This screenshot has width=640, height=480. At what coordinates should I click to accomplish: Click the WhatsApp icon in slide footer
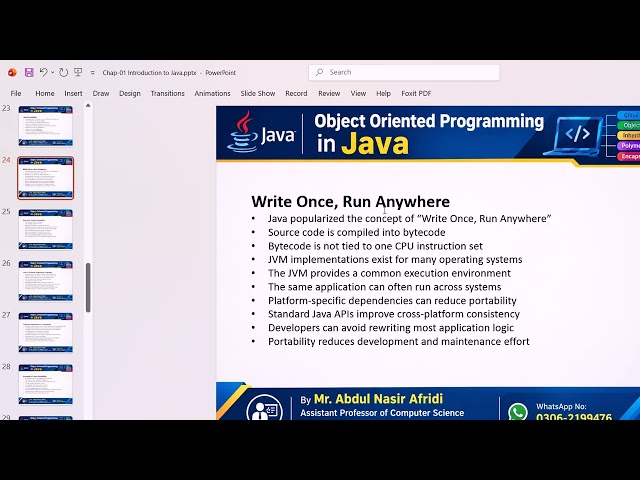(518, 411)
